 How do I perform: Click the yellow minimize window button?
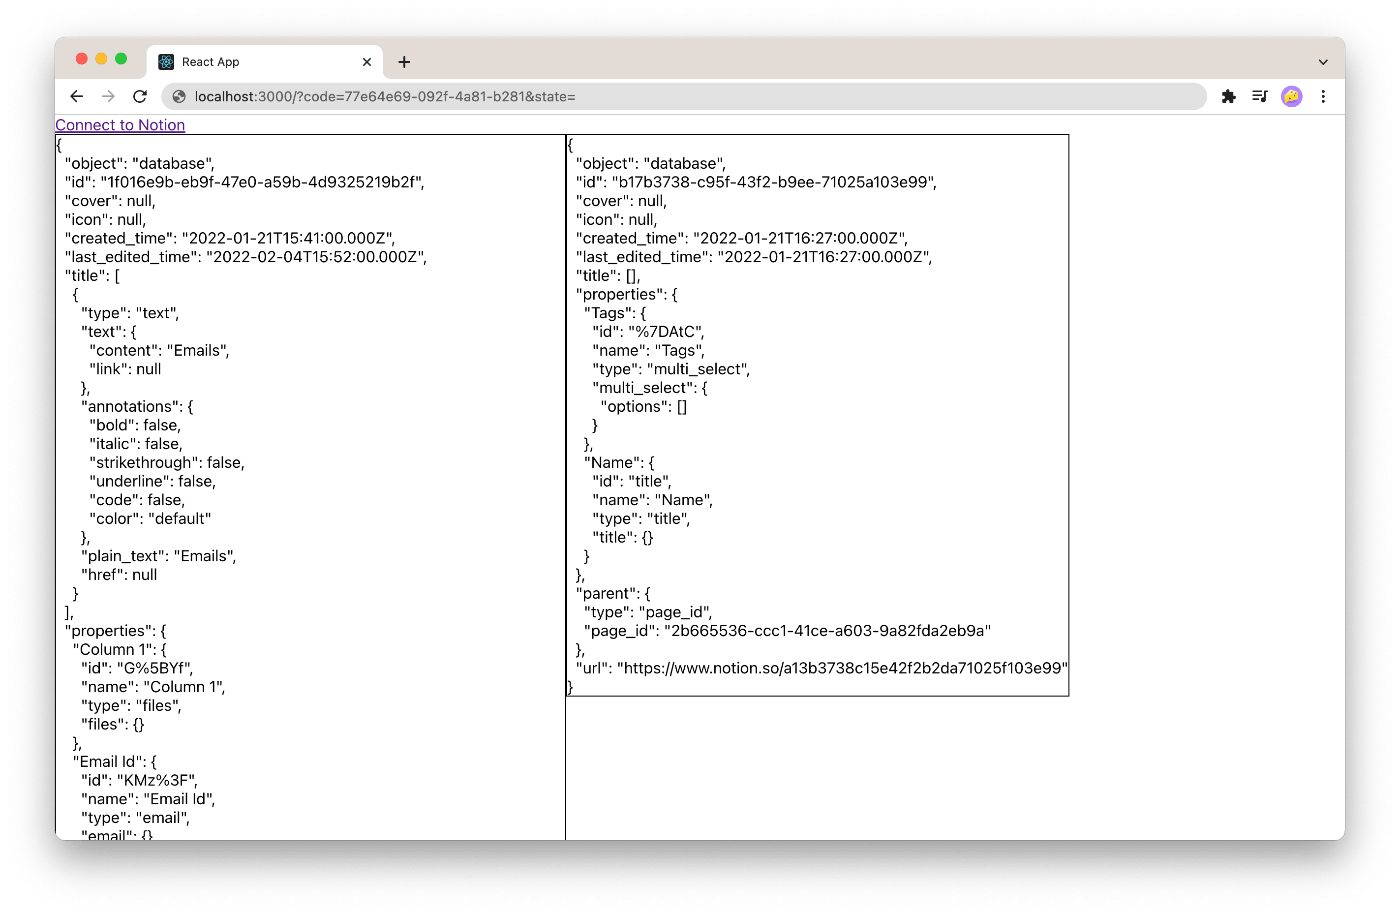pyautogui.click(x=101, y=59)
